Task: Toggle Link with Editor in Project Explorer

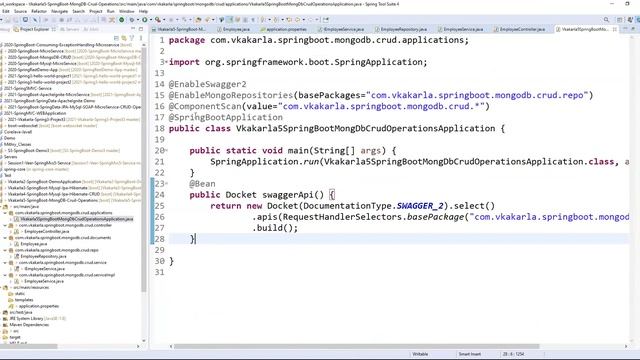Action: point(124,38)
